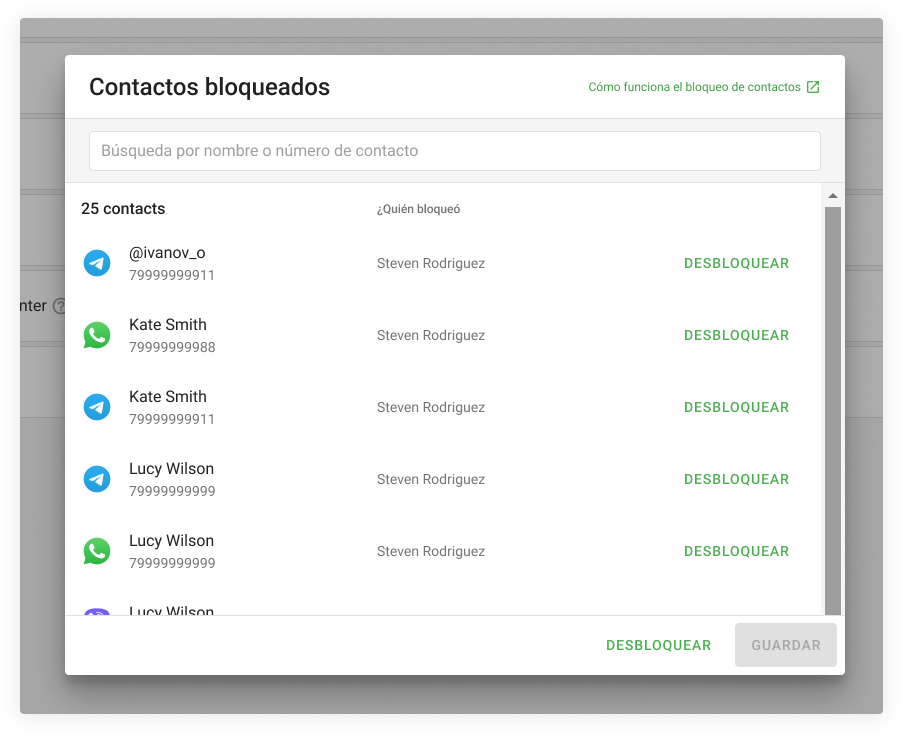Unblock the Telegram Lucy Wilson contact
This screenshot has height=736, width=903.
(736, 480)
